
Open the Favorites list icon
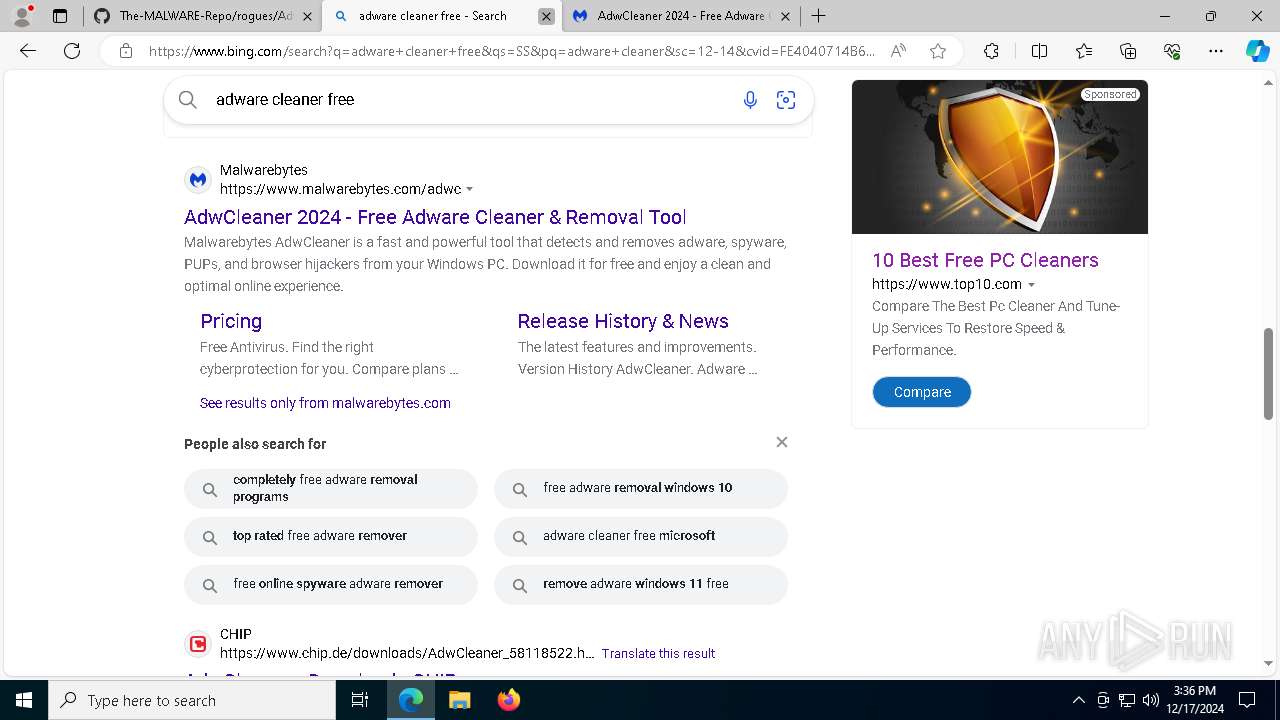pos(1084,51)
